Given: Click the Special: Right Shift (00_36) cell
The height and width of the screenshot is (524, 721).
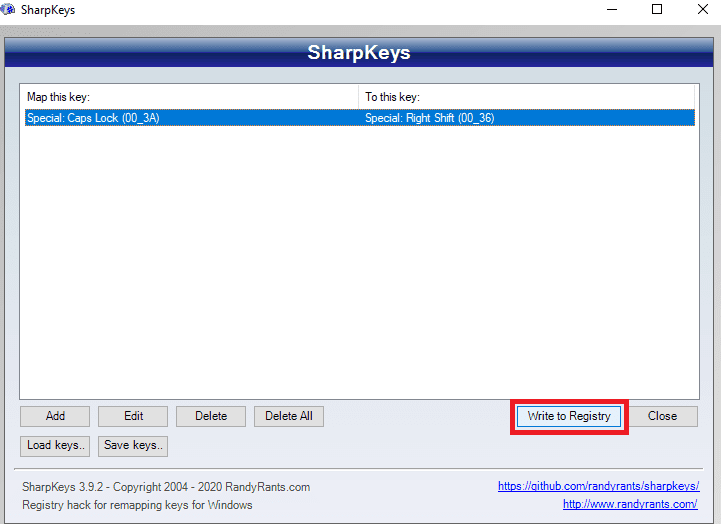Looking at the screenshot, I should click(429, 118).
